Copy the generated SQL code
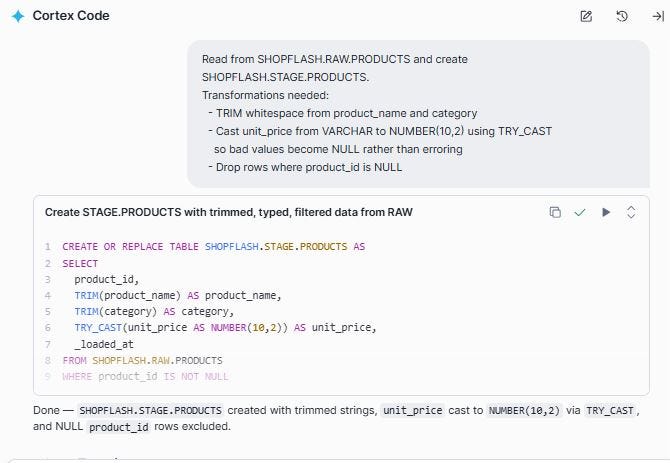Viewport: 670px width, 463px height. pyautogui.click(x=555, y=212)
